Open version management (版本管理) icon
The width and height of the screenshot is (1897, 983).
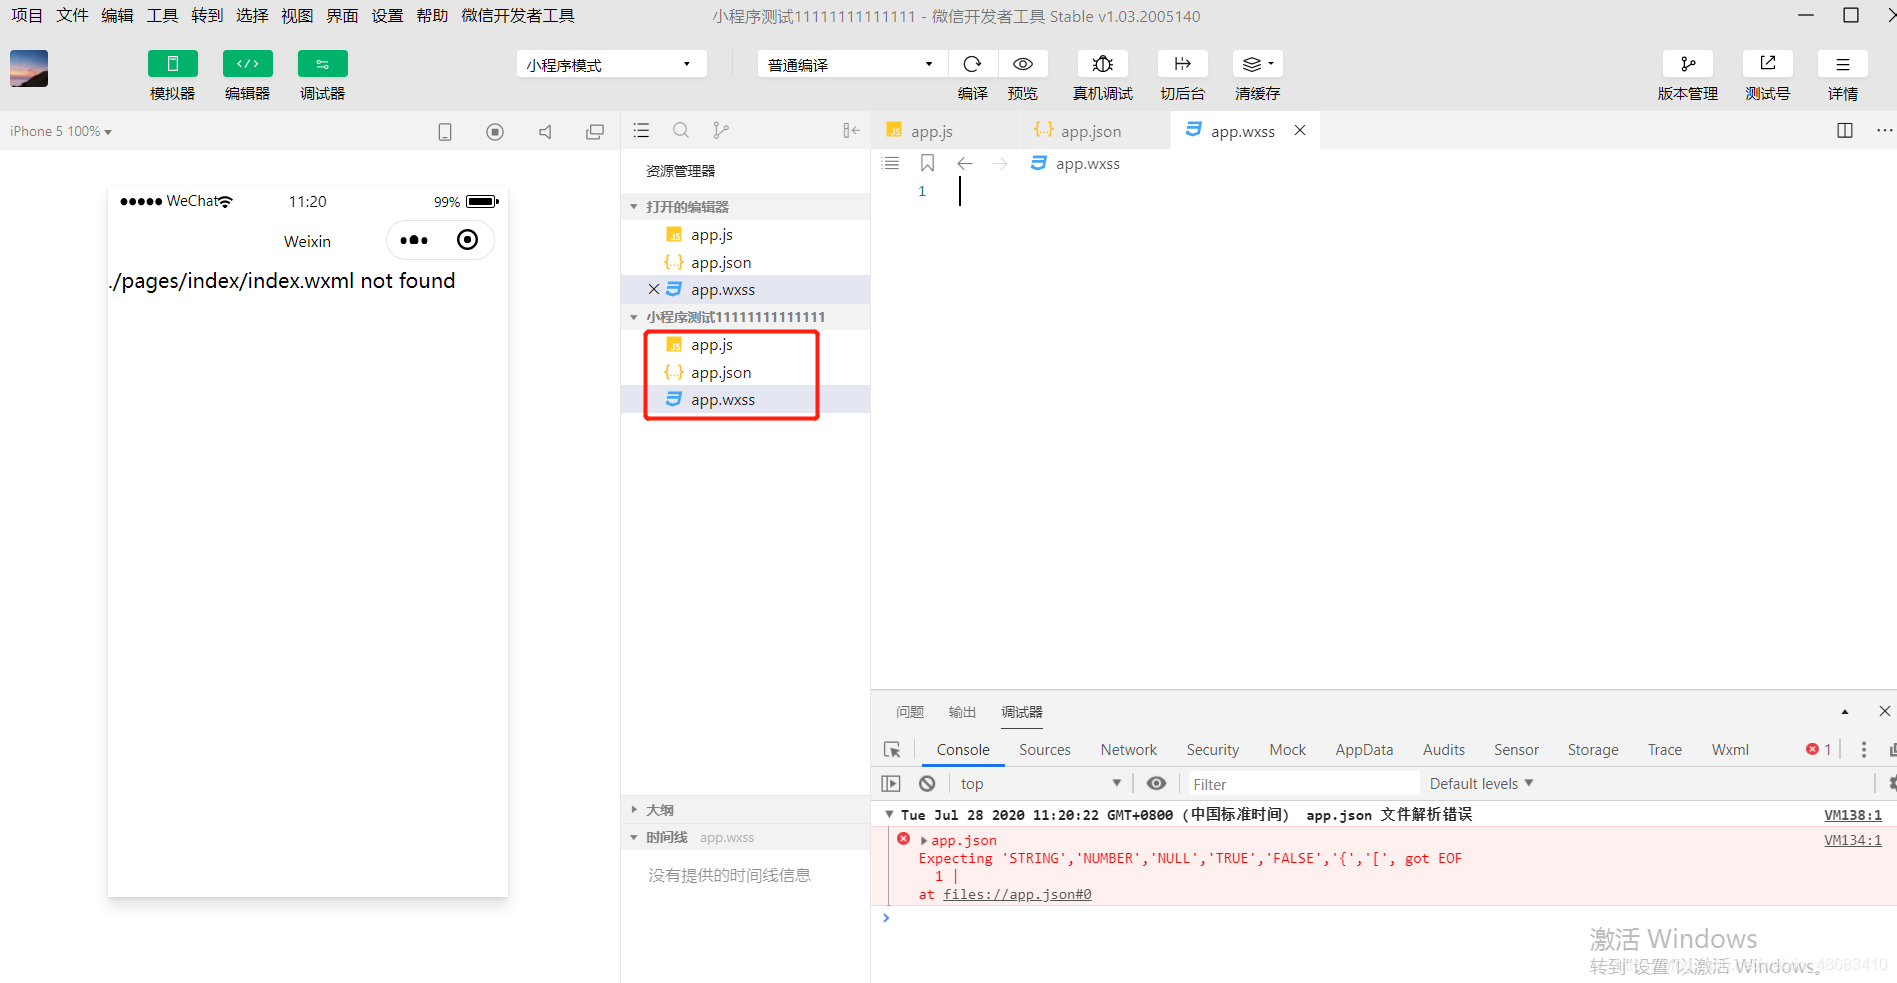pyautogui.click(x=1688, y=64)
